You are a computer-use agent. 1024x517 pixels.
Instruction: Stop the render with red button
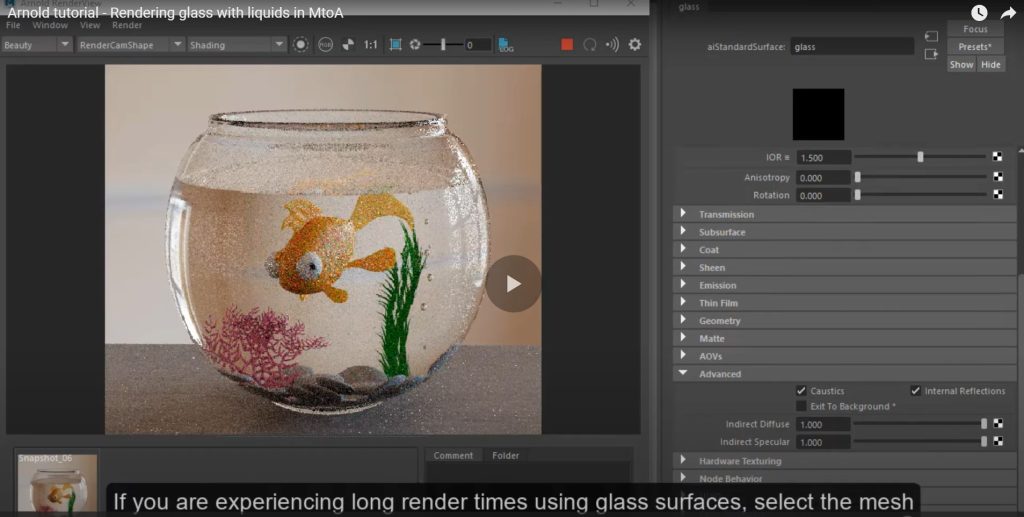pos(567,44)
